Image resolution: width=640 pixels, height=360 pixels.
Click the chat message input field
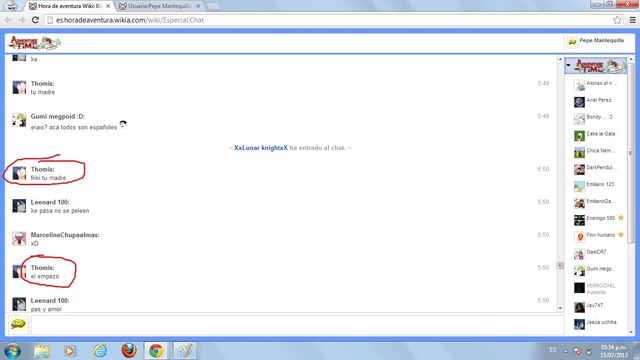coord(297,325)
